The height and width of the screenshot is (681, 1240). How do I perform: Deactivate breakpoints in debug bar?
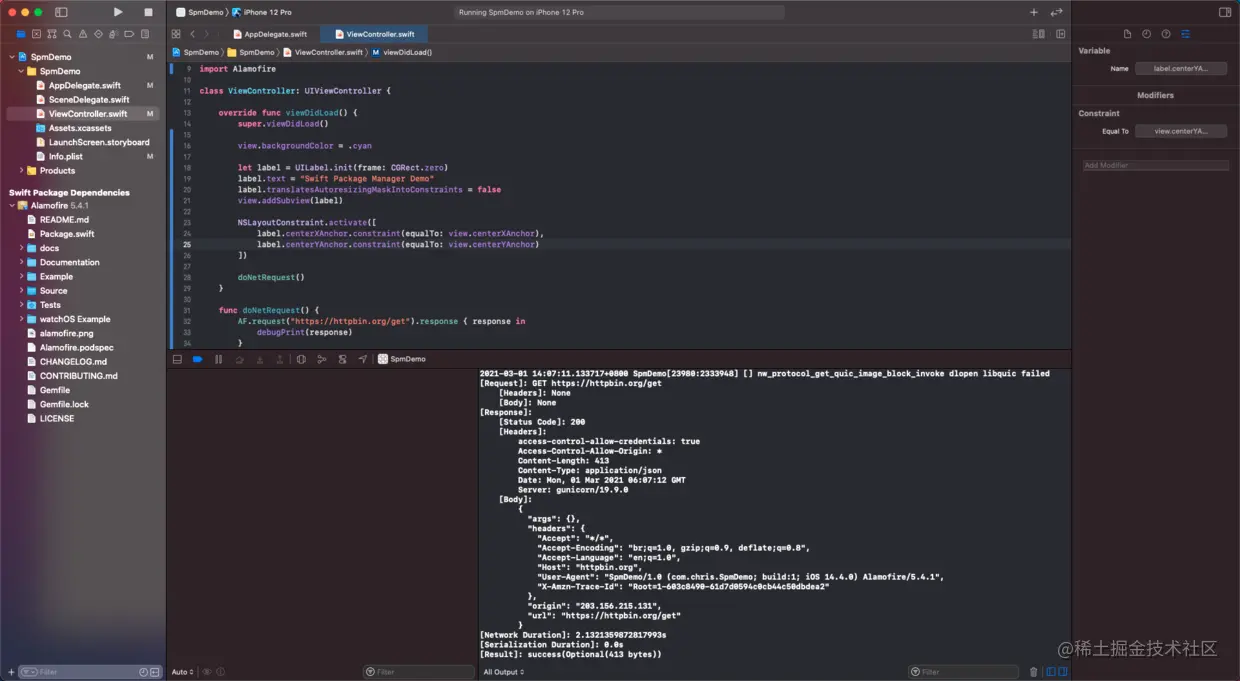click(x=197, y=359)
